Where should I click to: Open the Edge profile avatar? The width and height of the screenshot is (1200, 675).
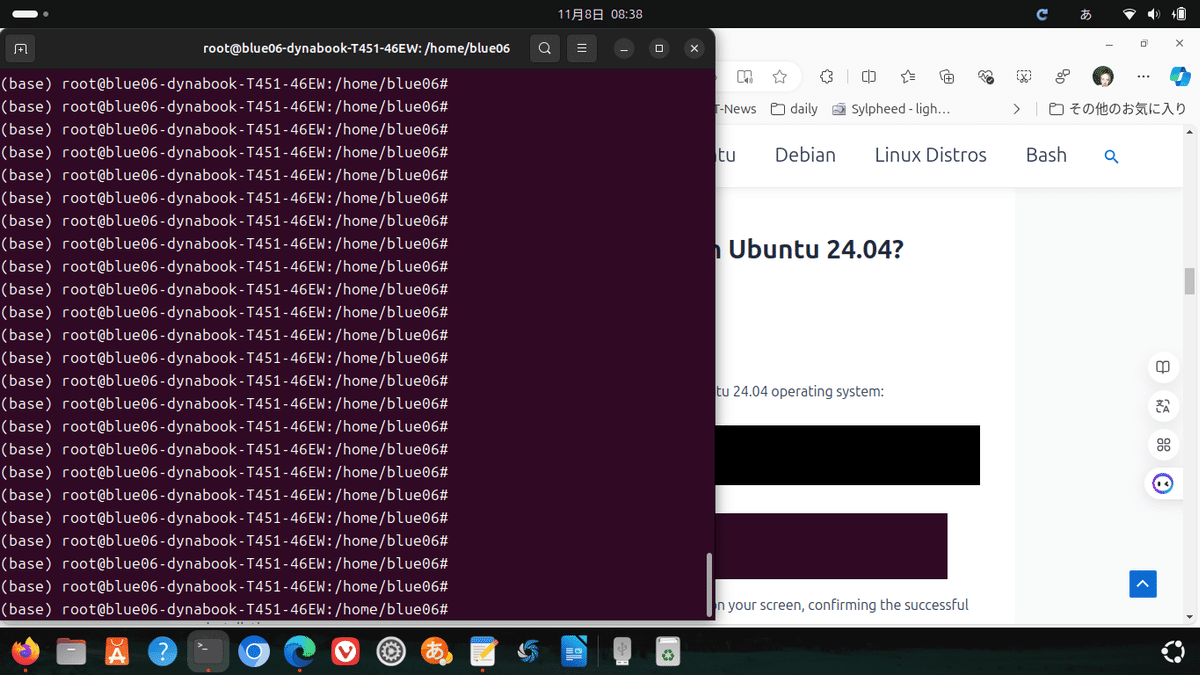coord(1102,76)
